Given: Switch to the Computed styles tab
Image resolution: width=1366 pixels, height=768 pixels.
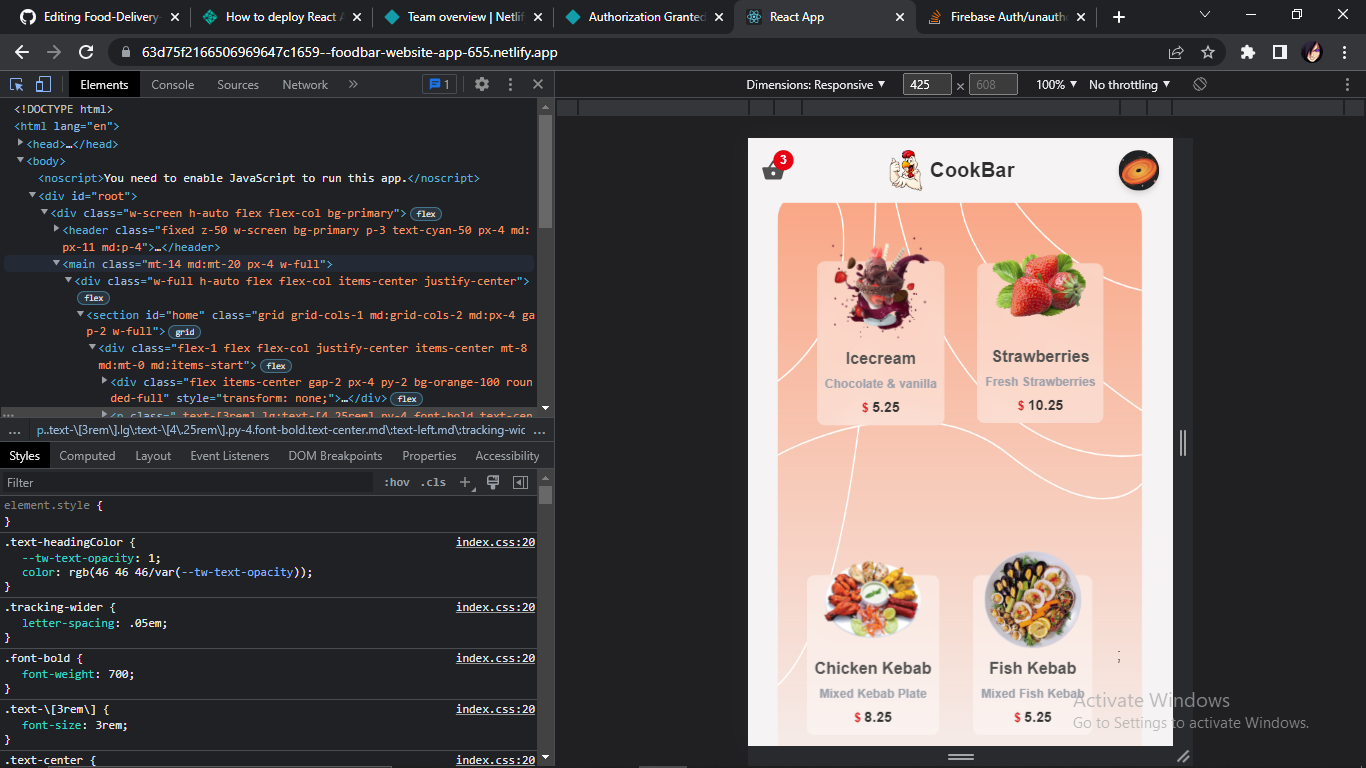Looking at the screenshot, I should point(87,456).
